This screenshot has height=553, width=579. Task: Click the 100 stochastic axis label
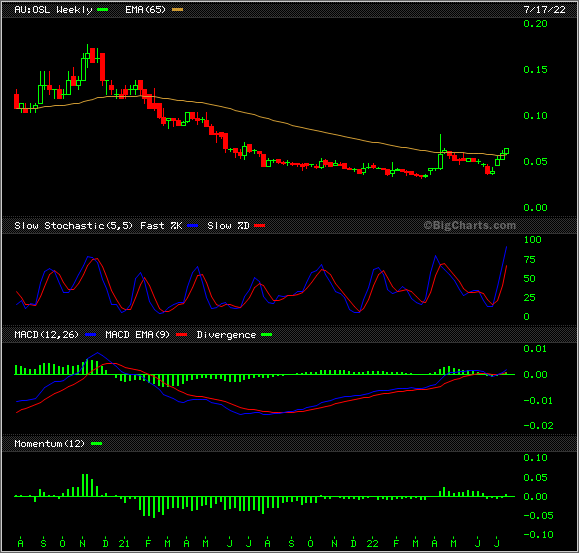point(532,240)
